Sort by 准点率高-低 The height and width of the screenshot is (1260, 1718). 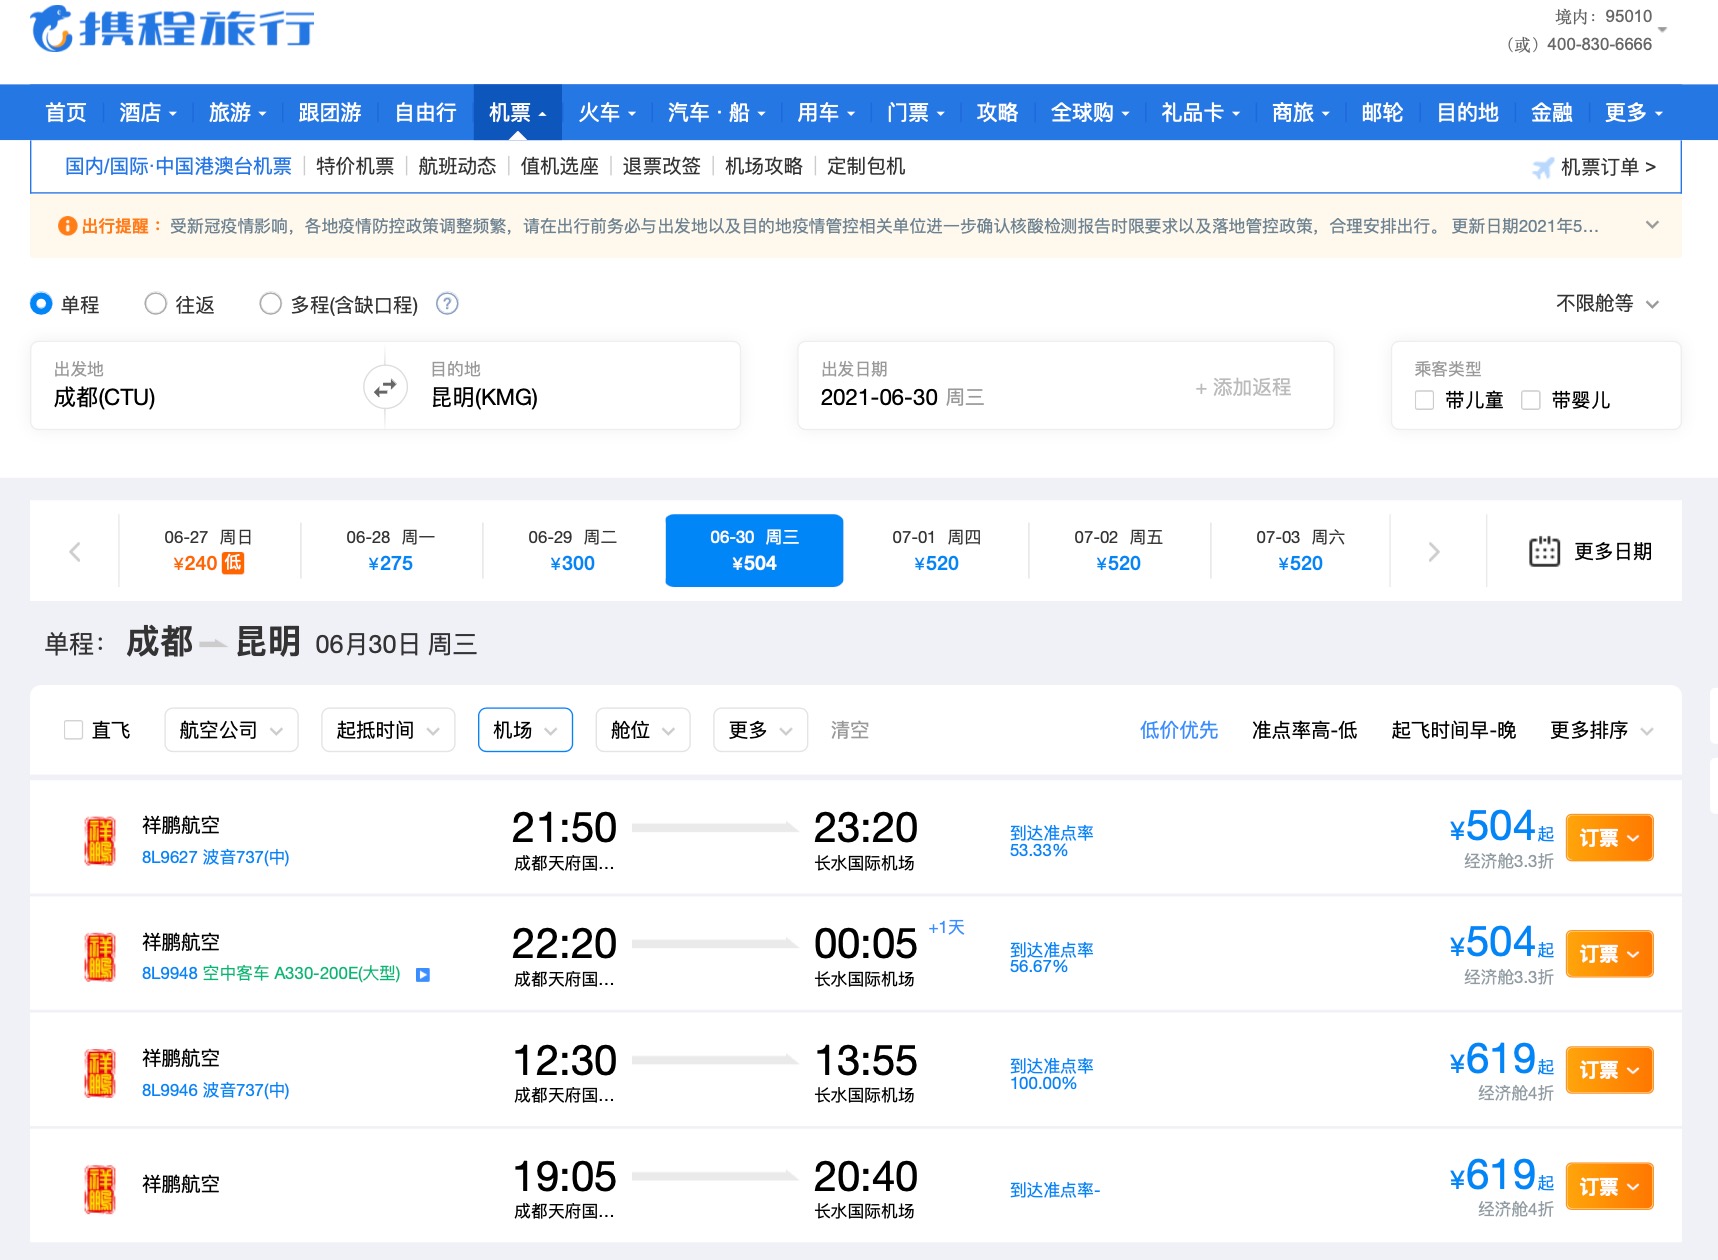[x=1304, y=730]
